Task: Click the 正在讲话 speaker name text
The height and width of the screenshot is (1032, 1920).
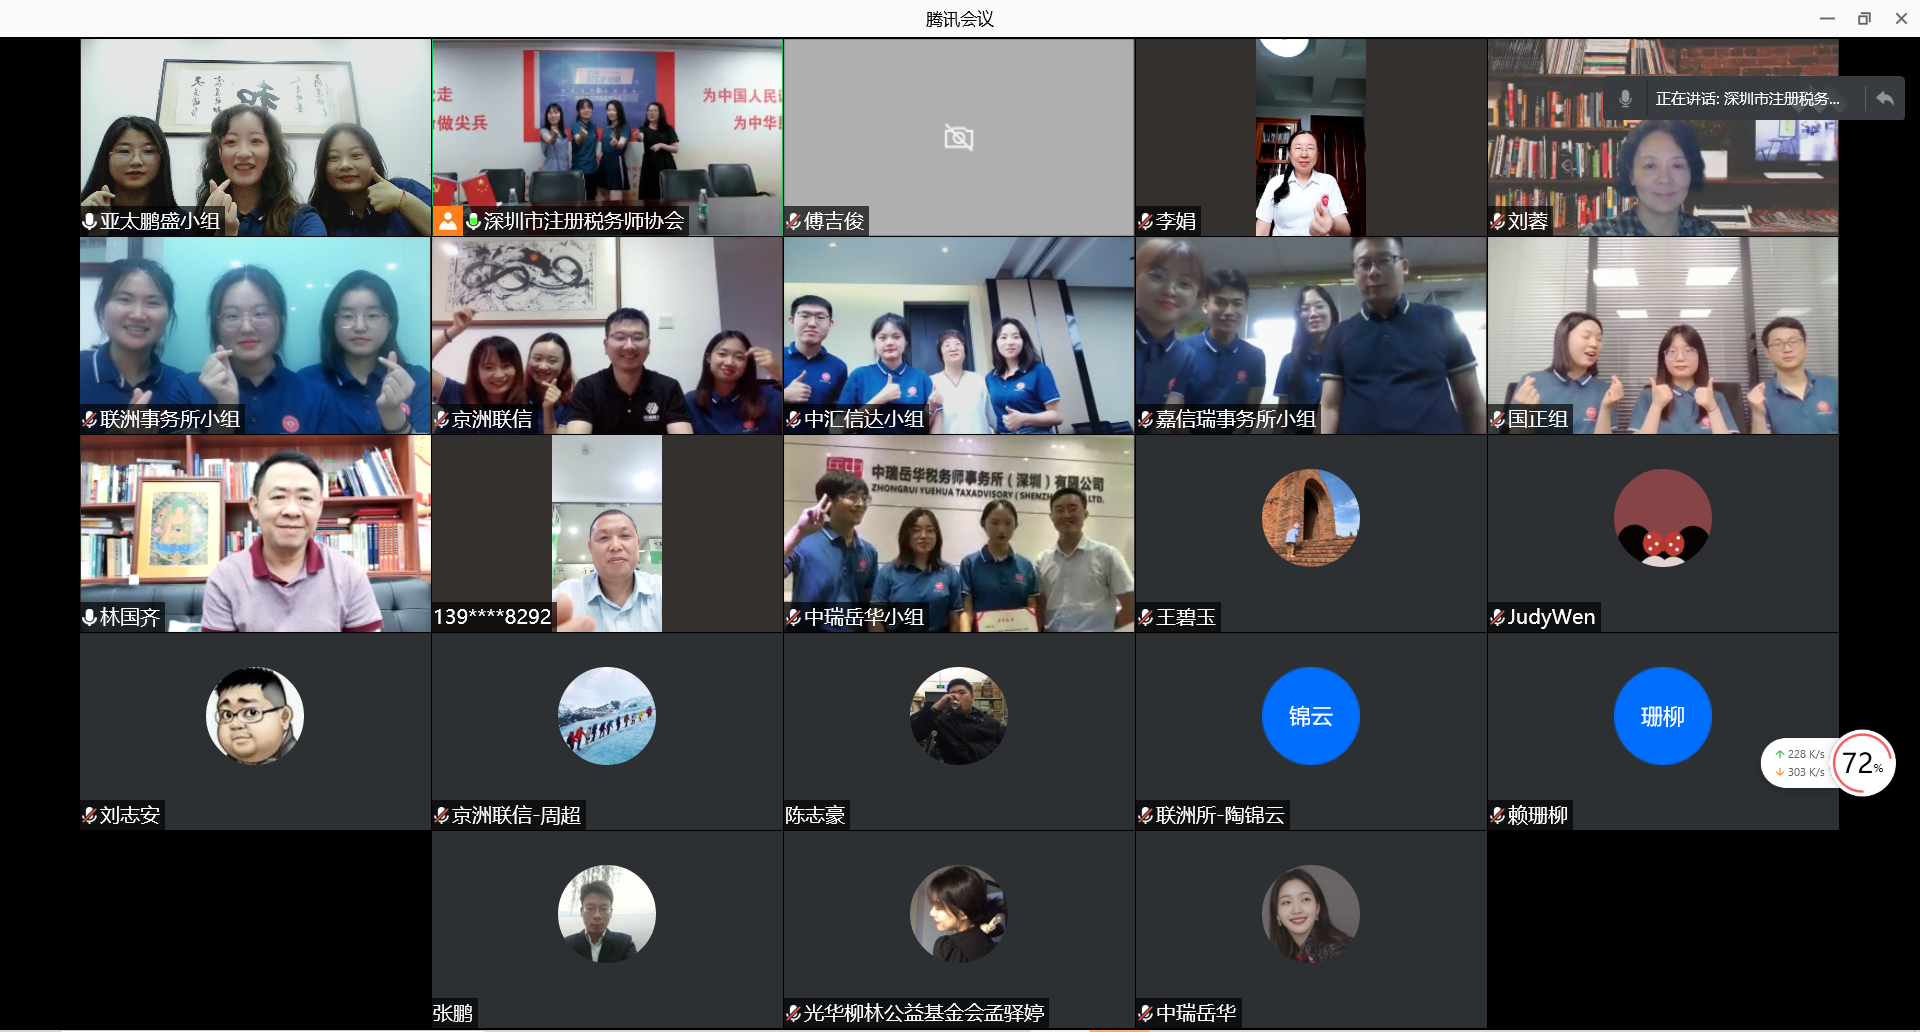Action: (x=1746, y=98)
